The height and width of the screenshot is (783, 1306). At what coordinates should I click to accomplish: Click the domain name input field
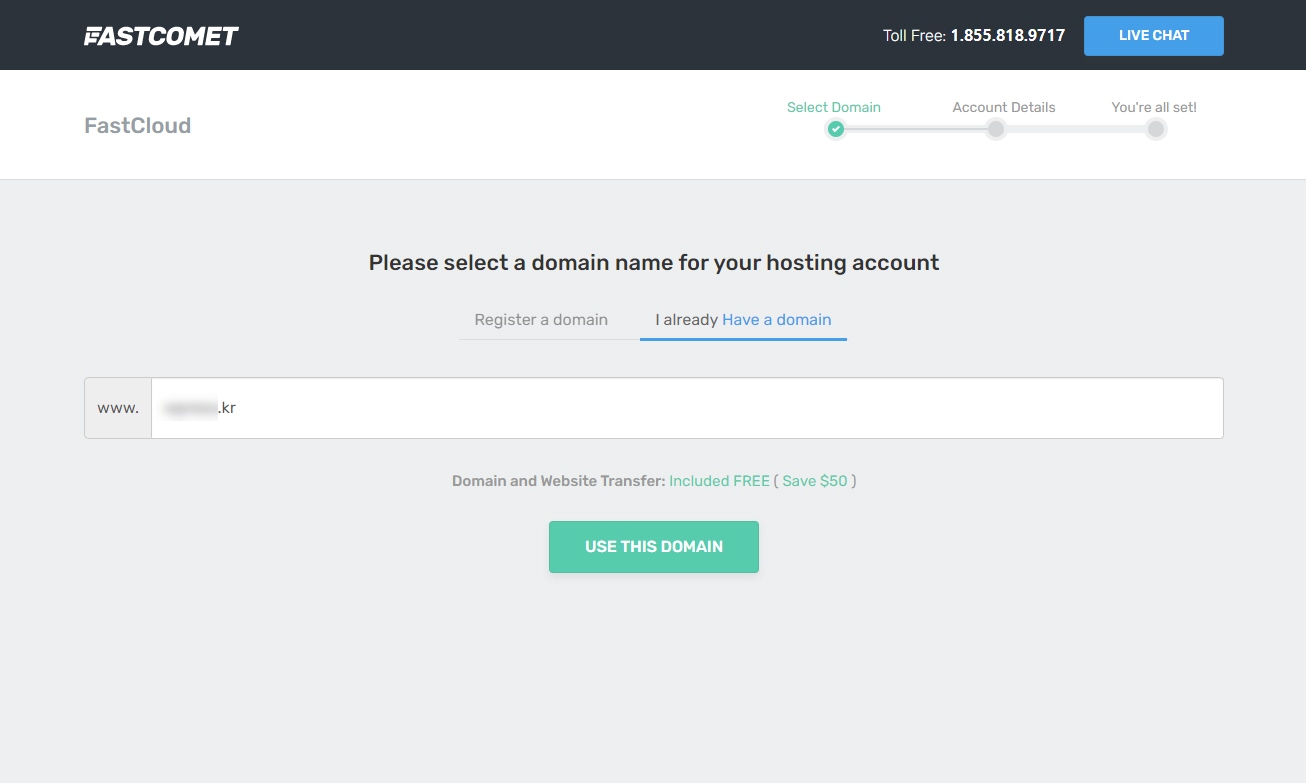pyautogui.click(x=687, y=408)
